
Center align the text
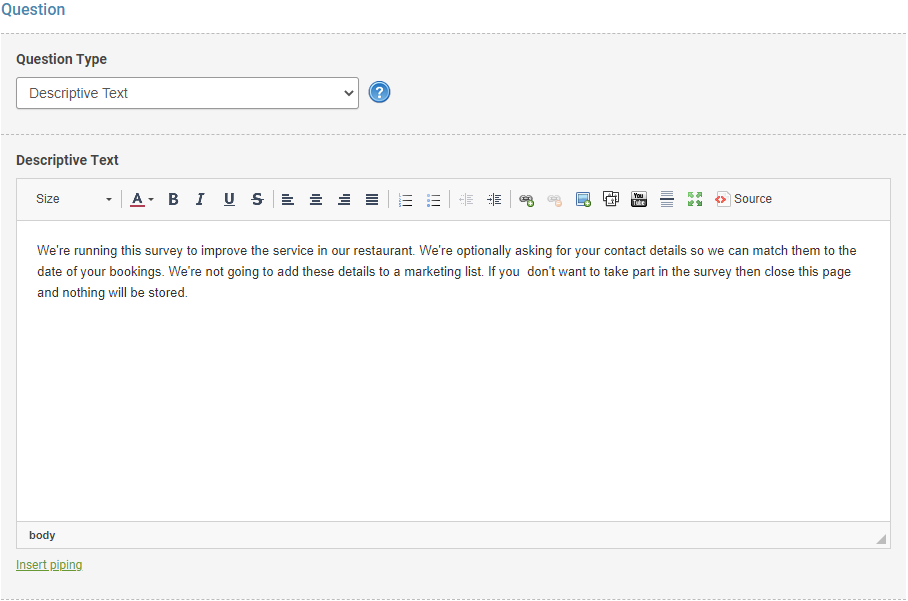[x=316, y=199]
